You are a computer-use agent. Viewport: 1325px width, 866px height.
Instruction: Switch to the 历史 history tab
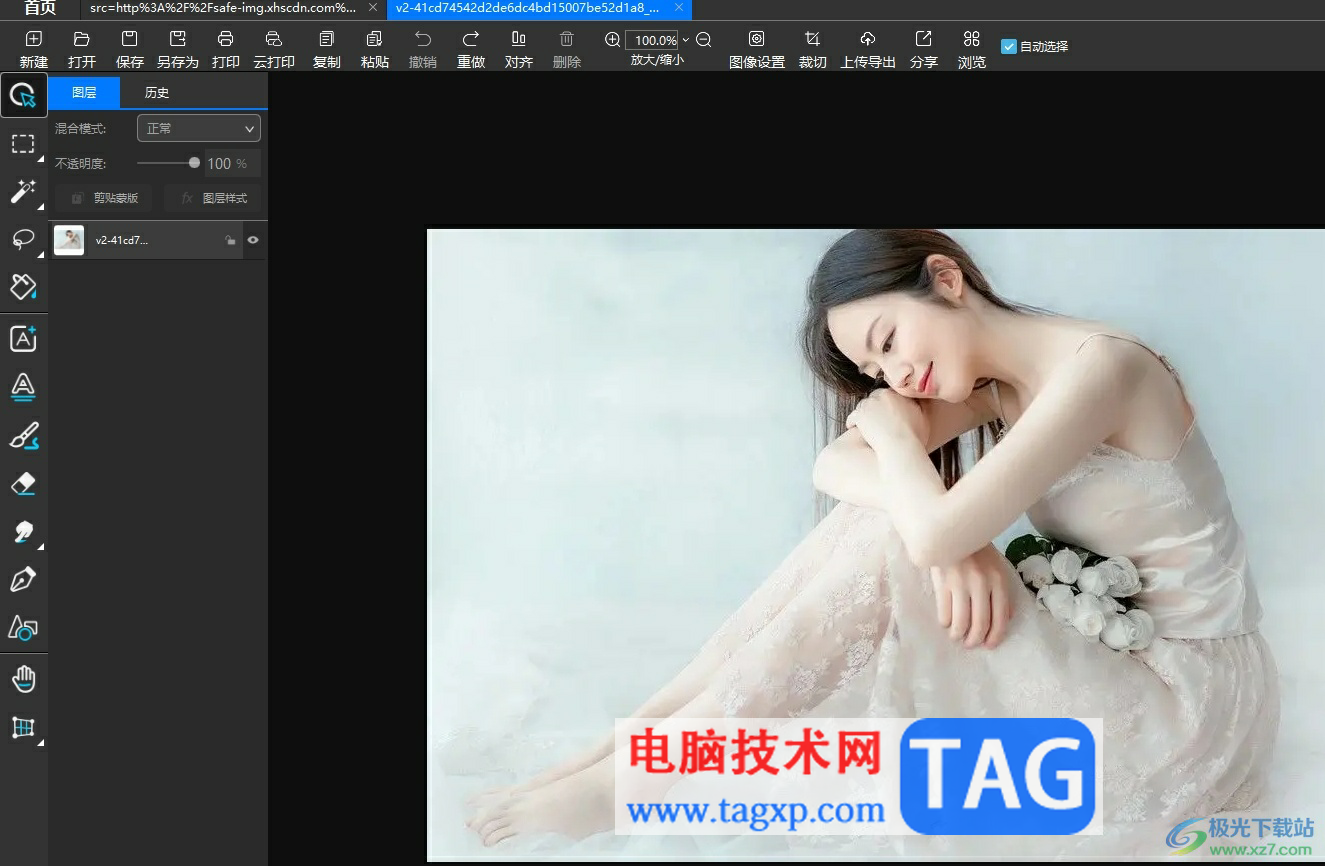(157, 93)
